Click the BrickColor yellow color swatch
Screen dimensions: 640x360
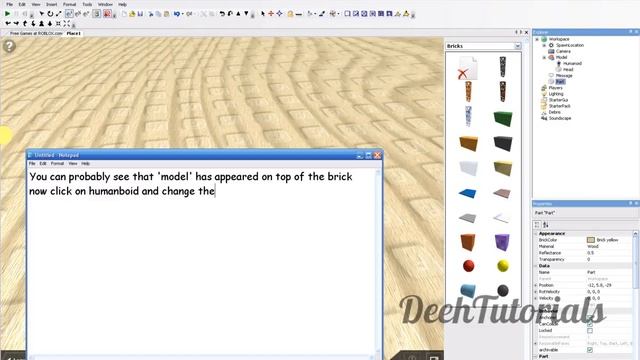coord(591,240)
